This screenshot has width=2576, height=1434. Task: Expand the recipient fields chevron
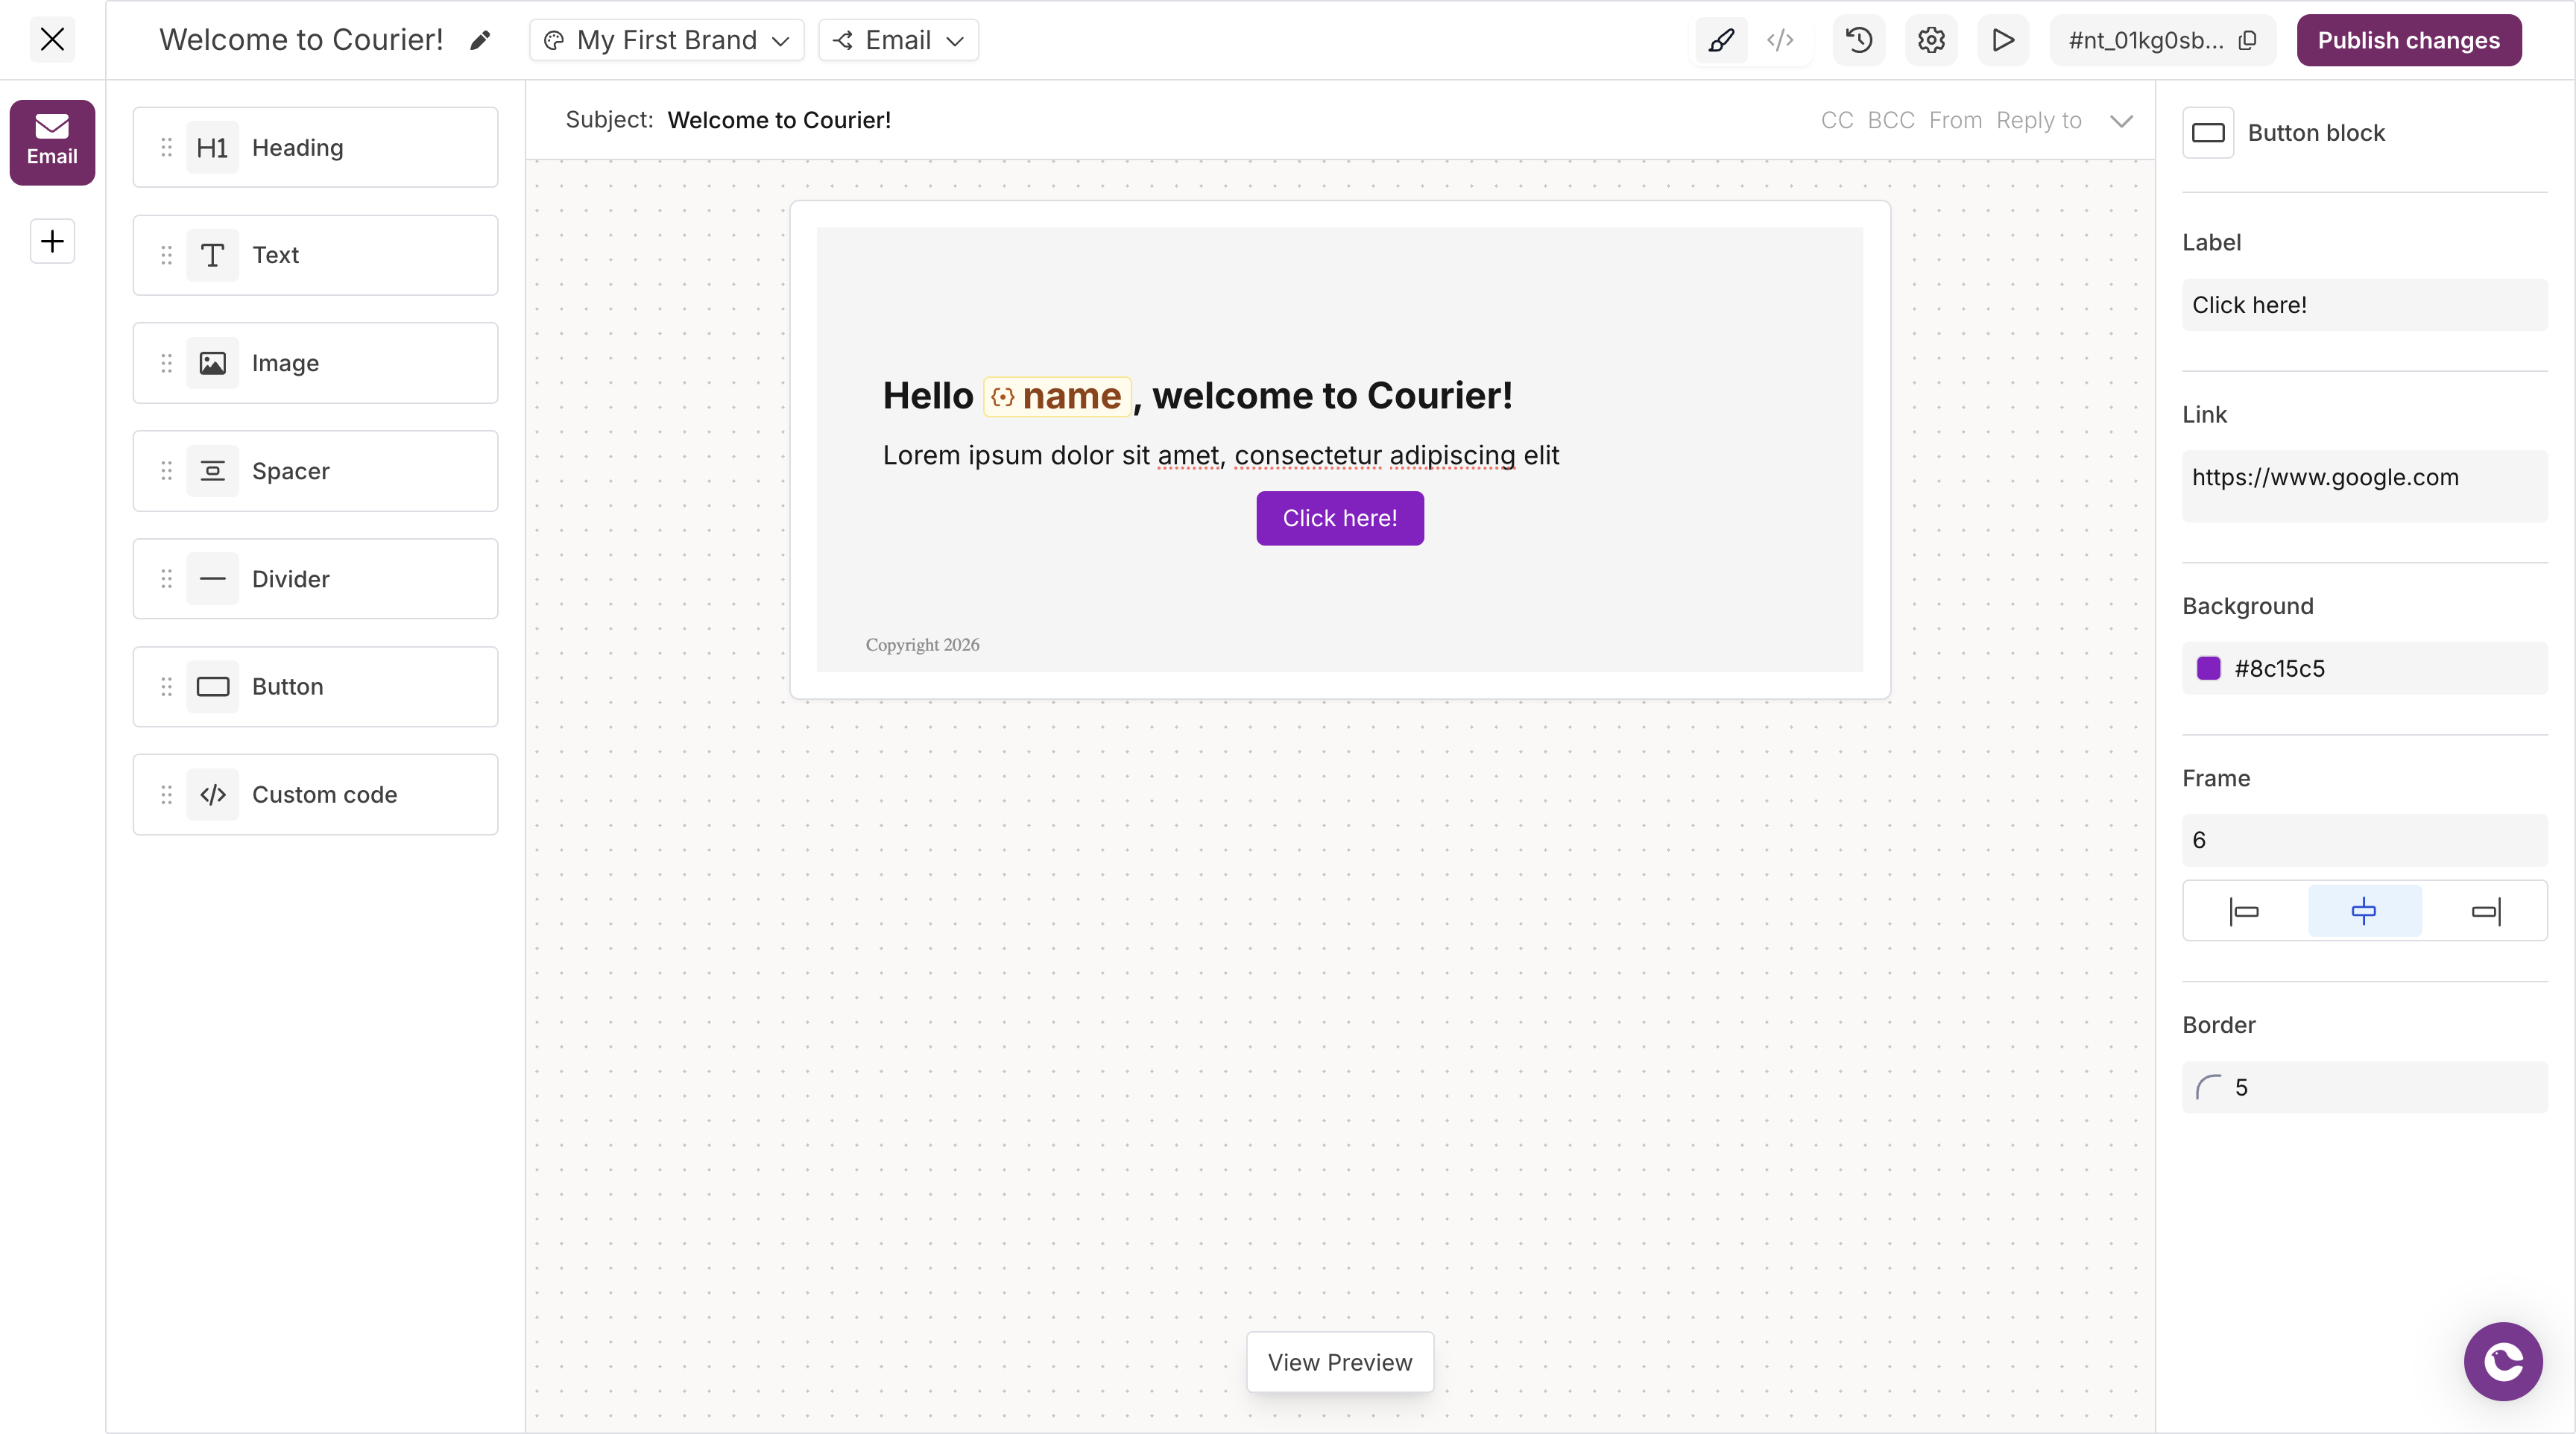[x=2121, y=120]
